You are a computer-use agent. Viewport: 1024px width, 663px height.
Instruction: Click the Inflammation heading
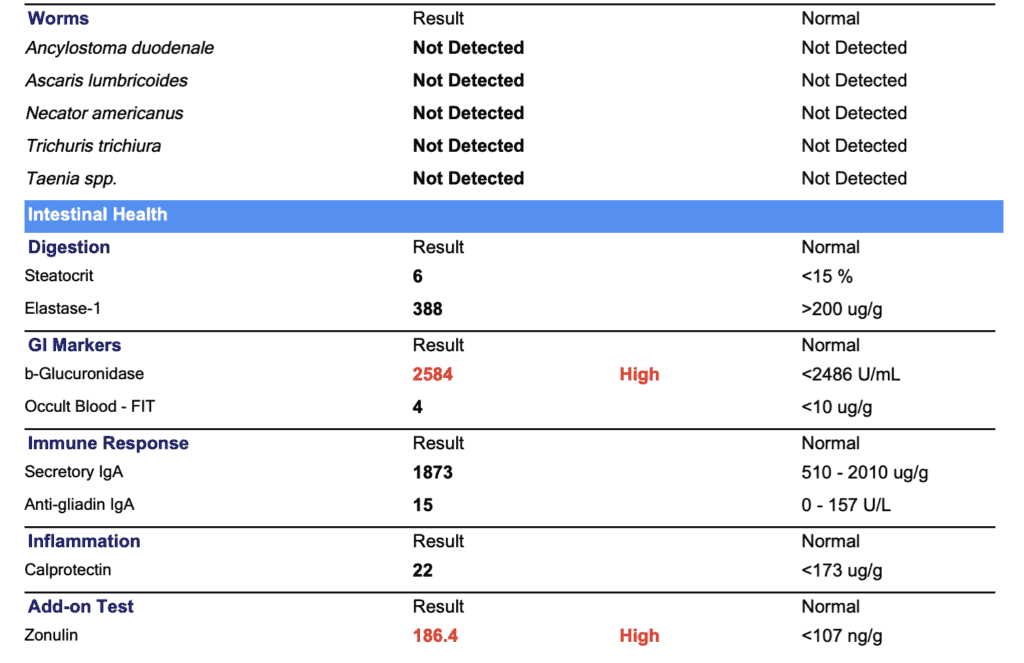(x=84, y=541)
